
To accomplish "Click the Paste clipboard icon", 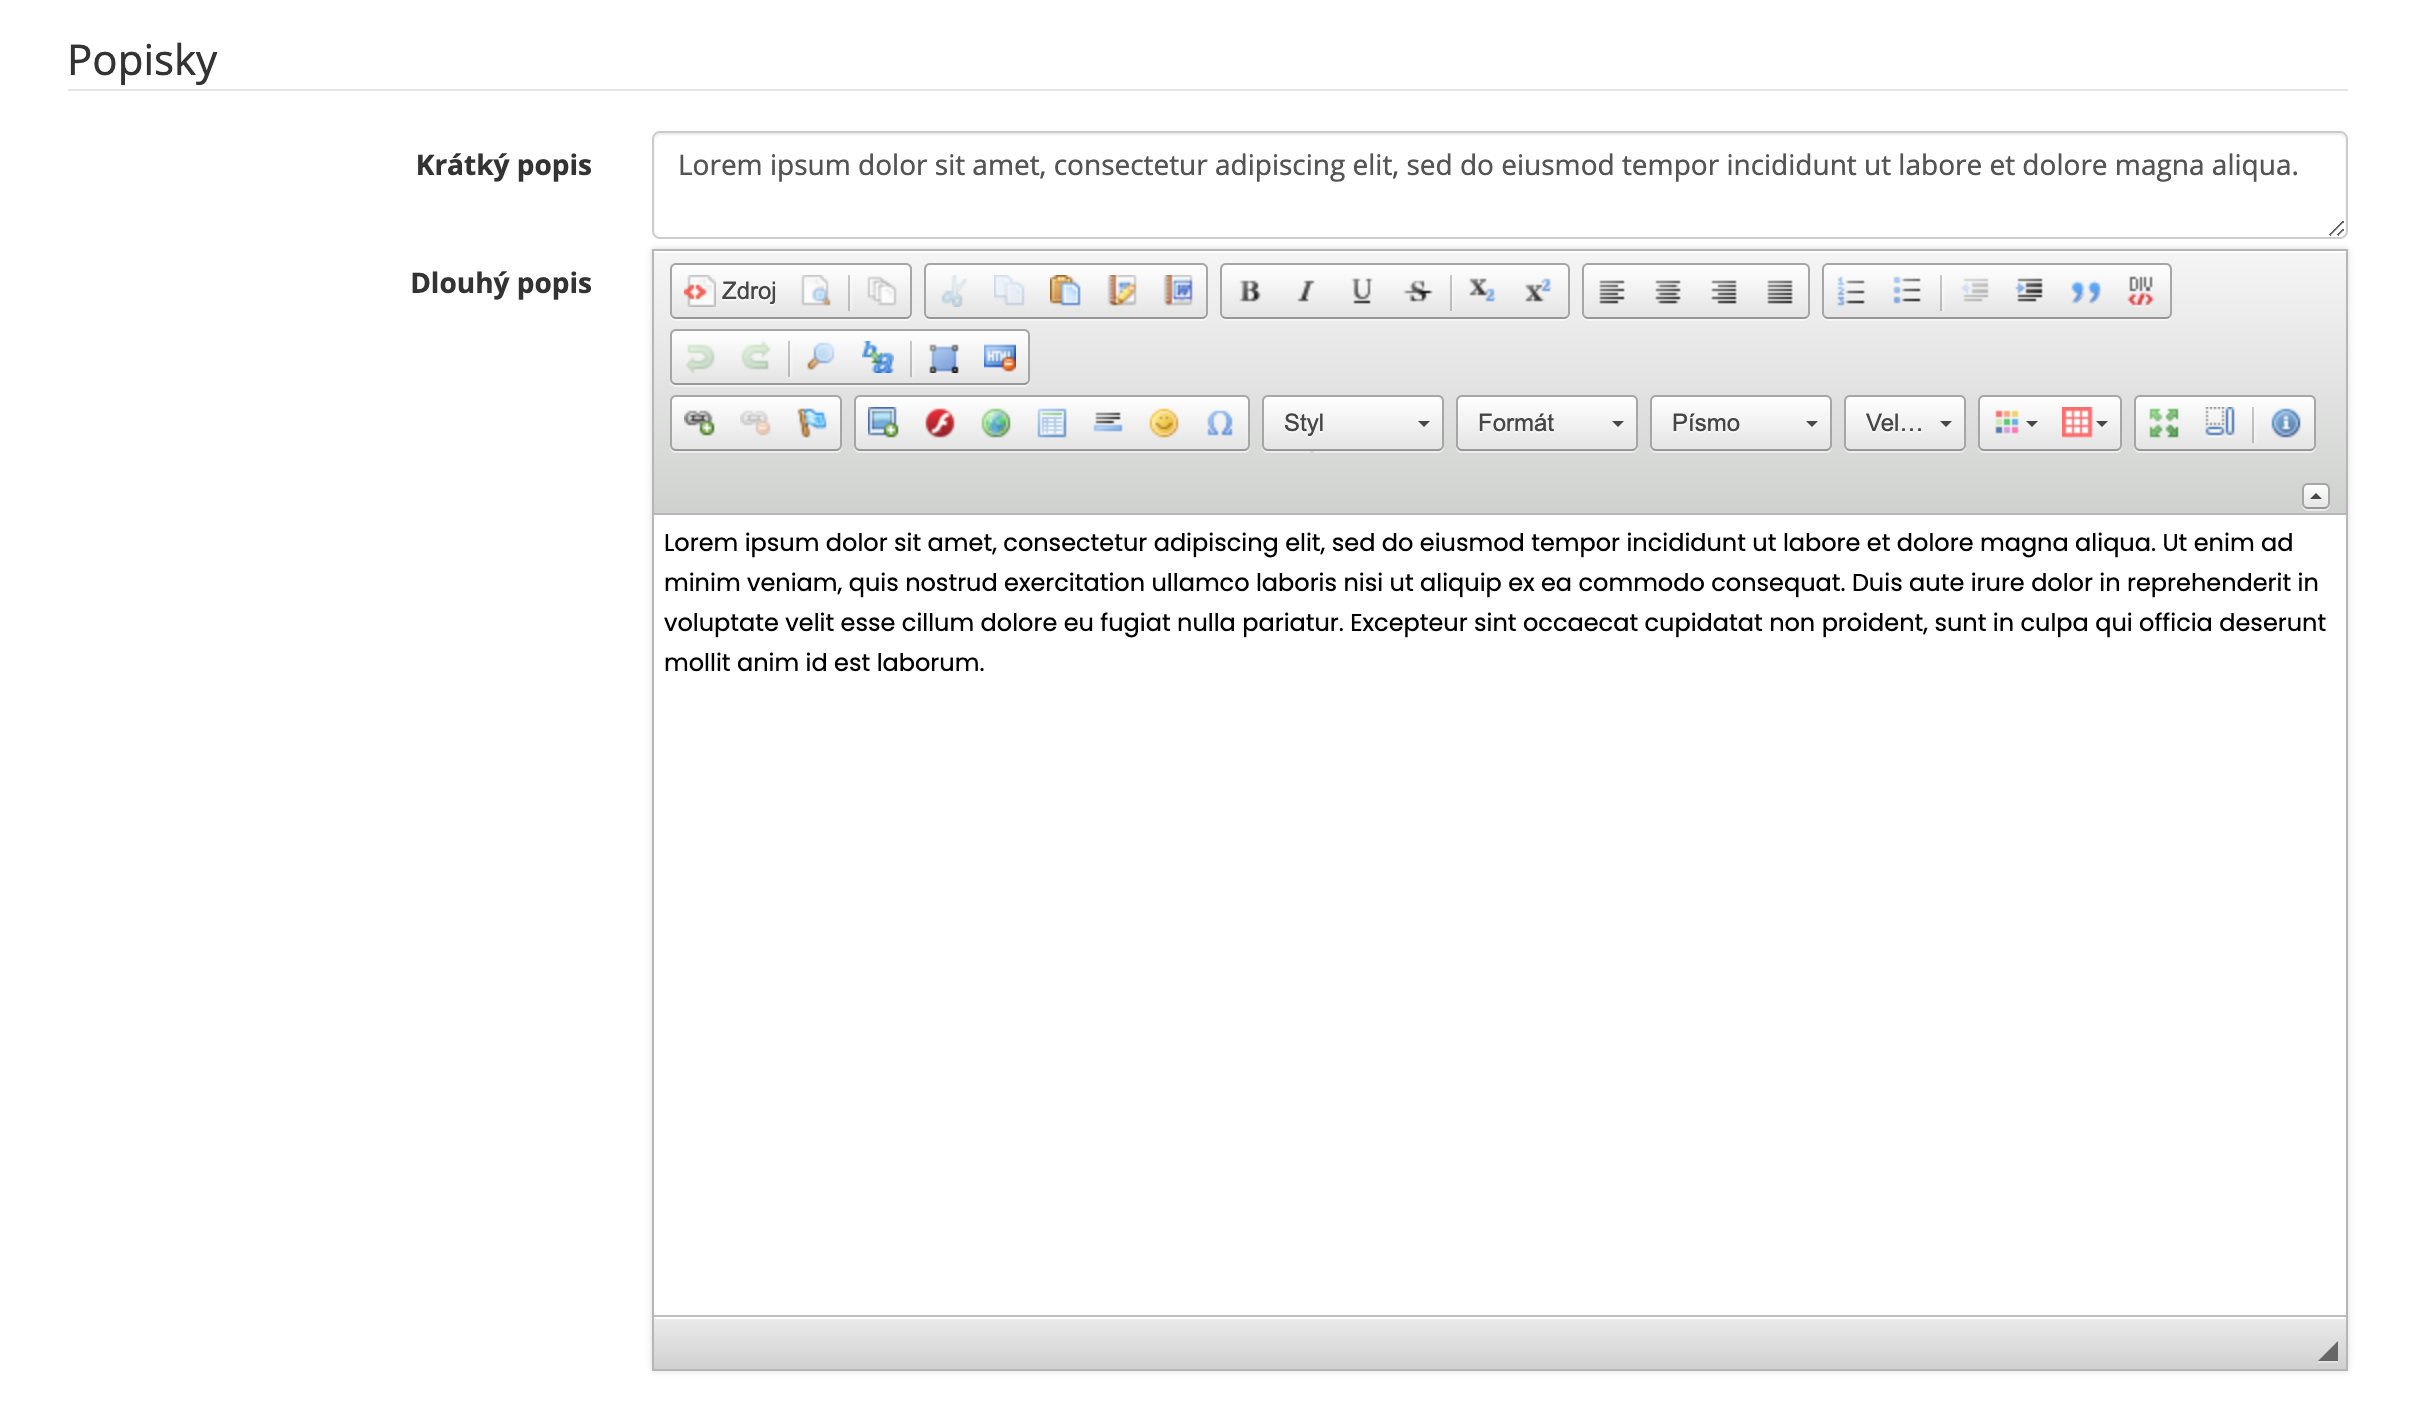I will [x=1065, y=291].
